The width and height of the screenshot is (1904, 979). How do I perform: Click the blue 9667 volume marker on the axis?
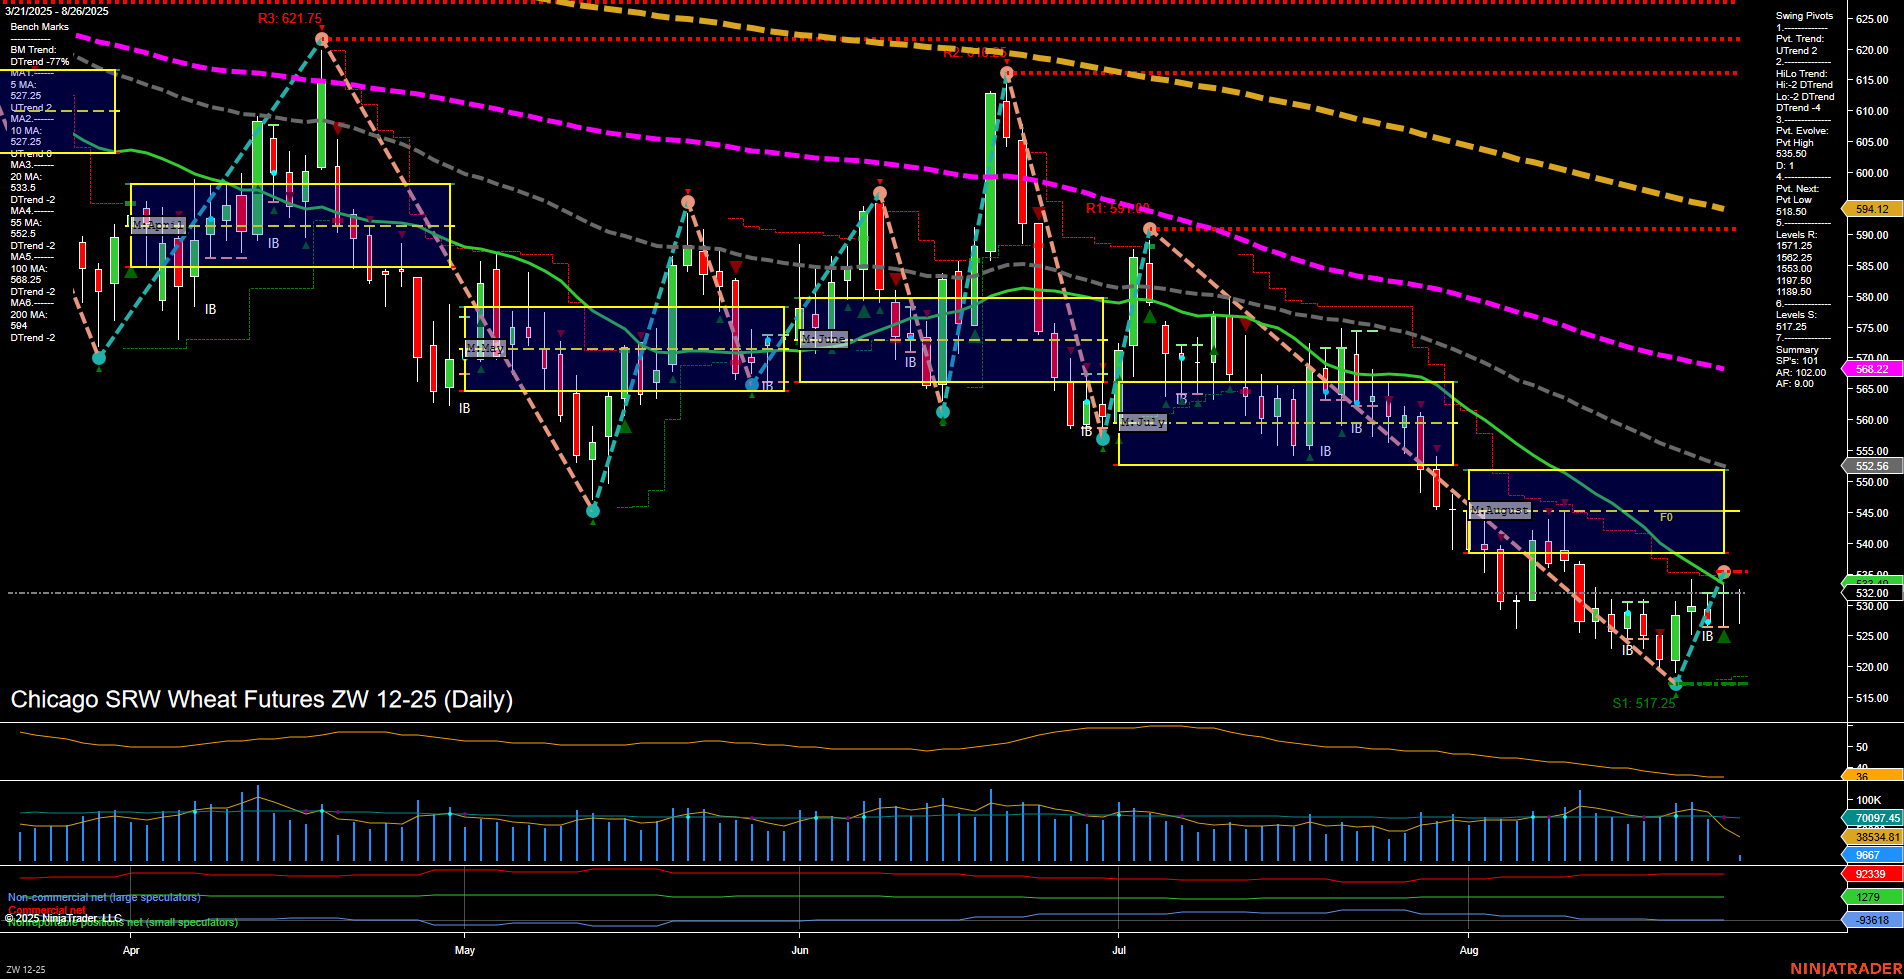[x=1871, y=855]
